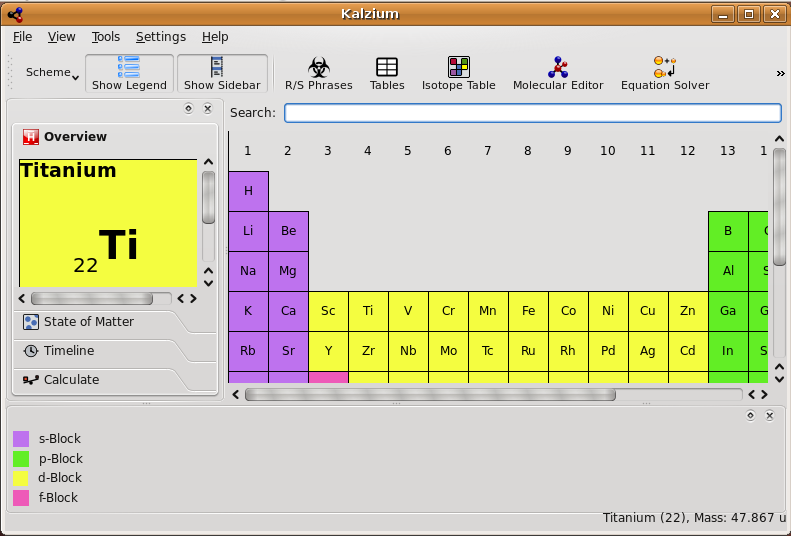Screen dimensions: 791x536
Task: Expand hidden toolbar items chevron
Action: pos(780,74)
